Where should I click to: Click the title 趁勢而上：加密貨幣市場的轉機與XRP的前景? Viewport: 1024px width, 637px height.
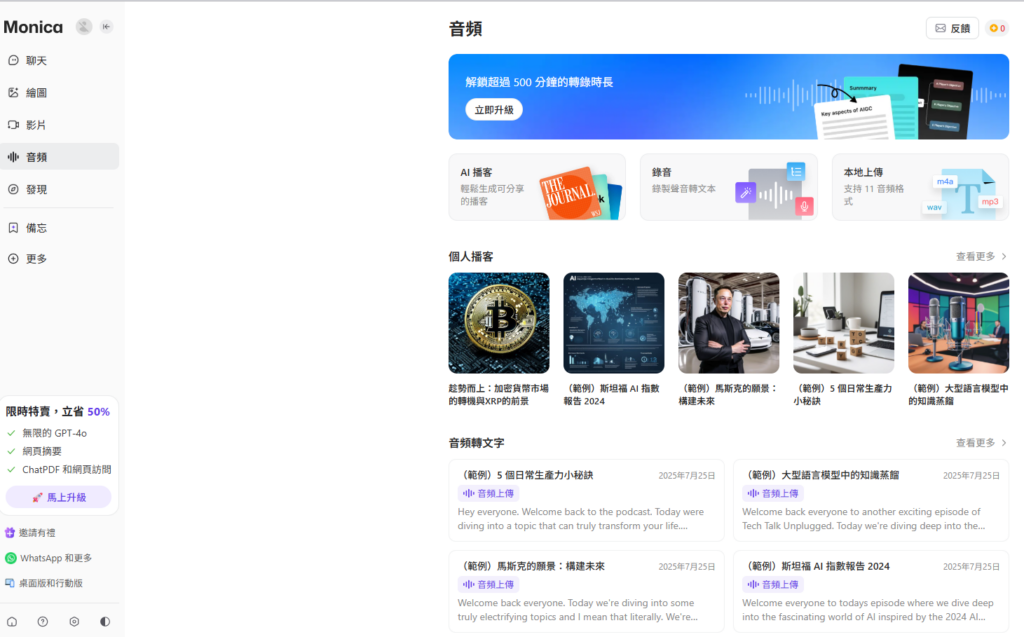coord(498,395)
